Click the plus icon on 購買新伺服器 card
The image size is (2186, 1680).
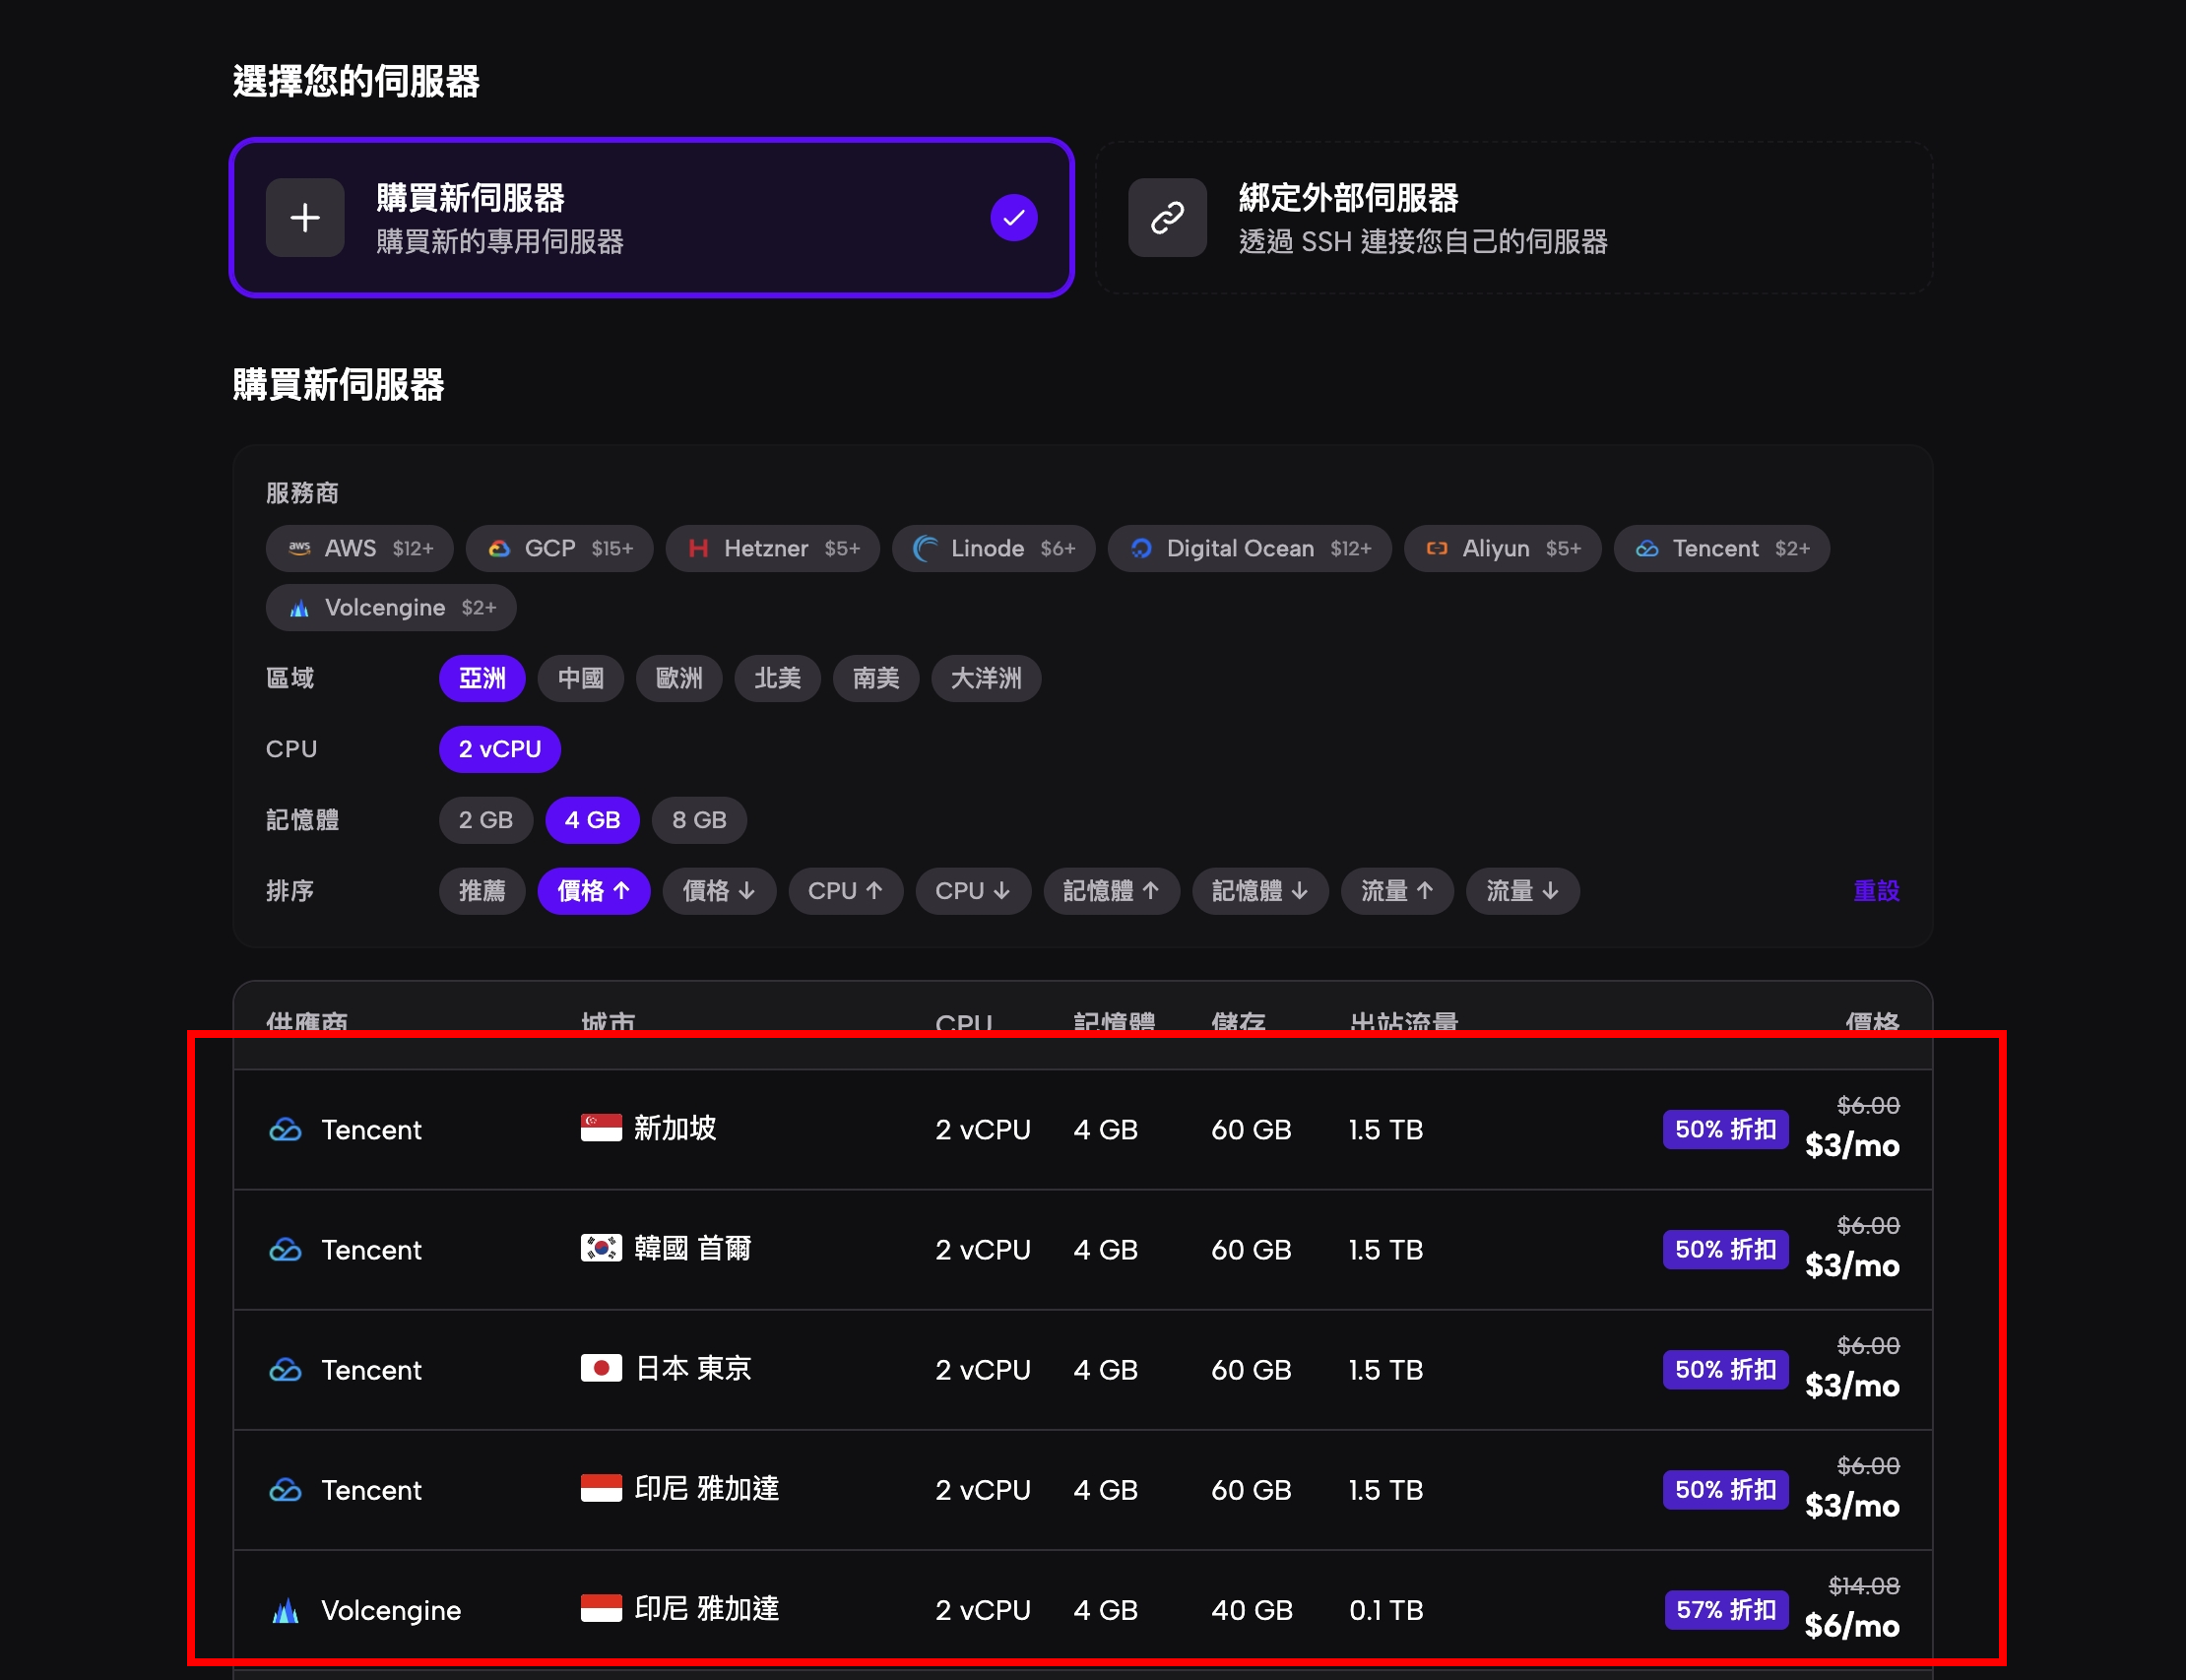(x=304, y=217)
